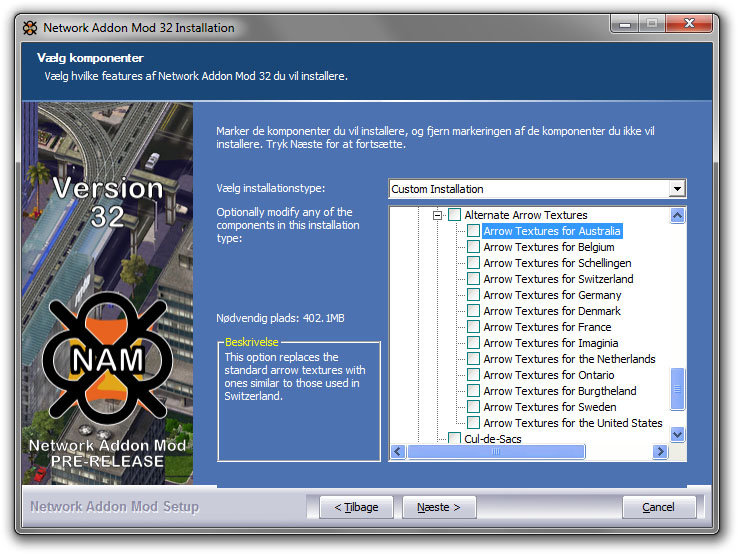Check the Arrow Textures for France checkbox

[473, 327]
